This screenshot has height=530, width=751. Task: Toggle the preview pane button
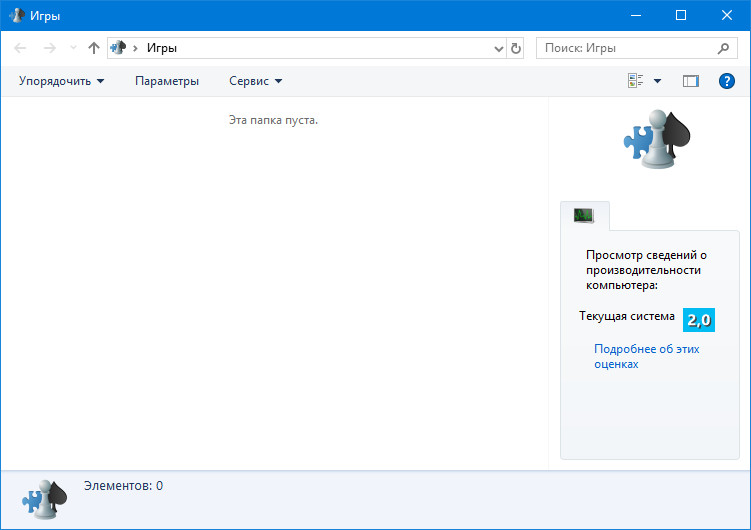tap(691, 81)
